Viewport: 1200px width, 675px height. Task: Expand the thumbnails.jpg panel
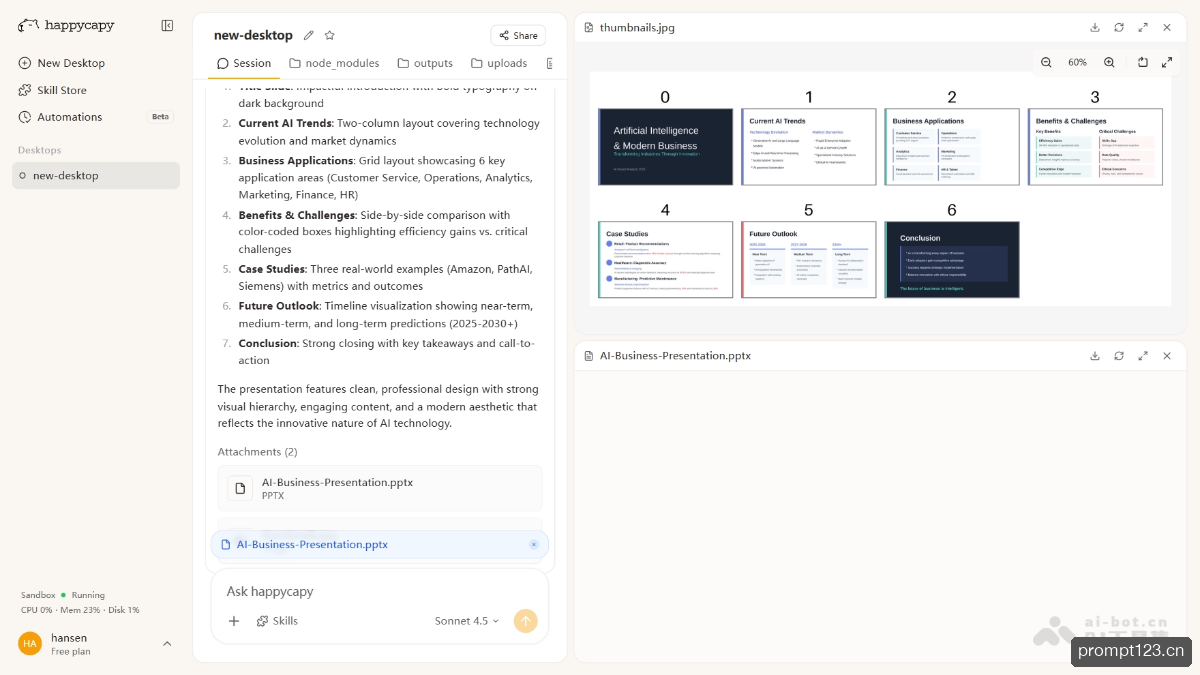tap(1143, 27)
